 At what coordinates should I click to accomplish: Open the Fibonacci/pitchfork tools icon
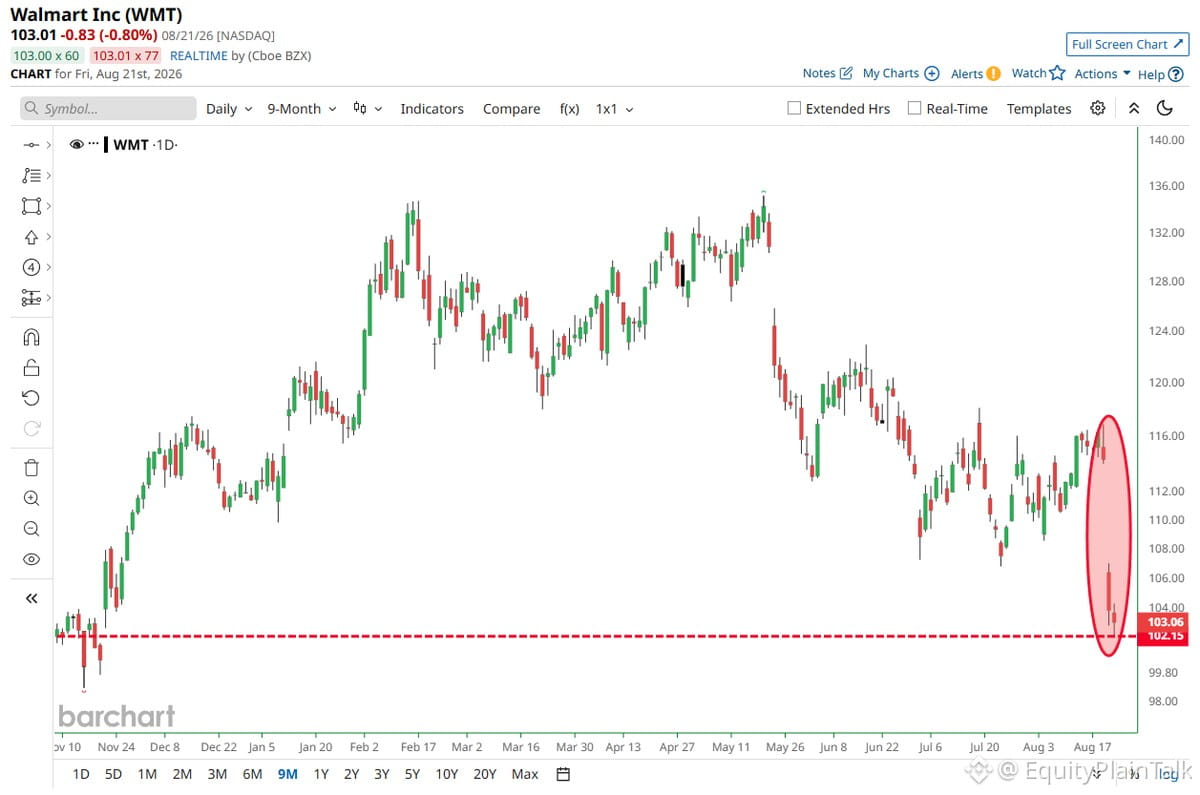[30, 175]
